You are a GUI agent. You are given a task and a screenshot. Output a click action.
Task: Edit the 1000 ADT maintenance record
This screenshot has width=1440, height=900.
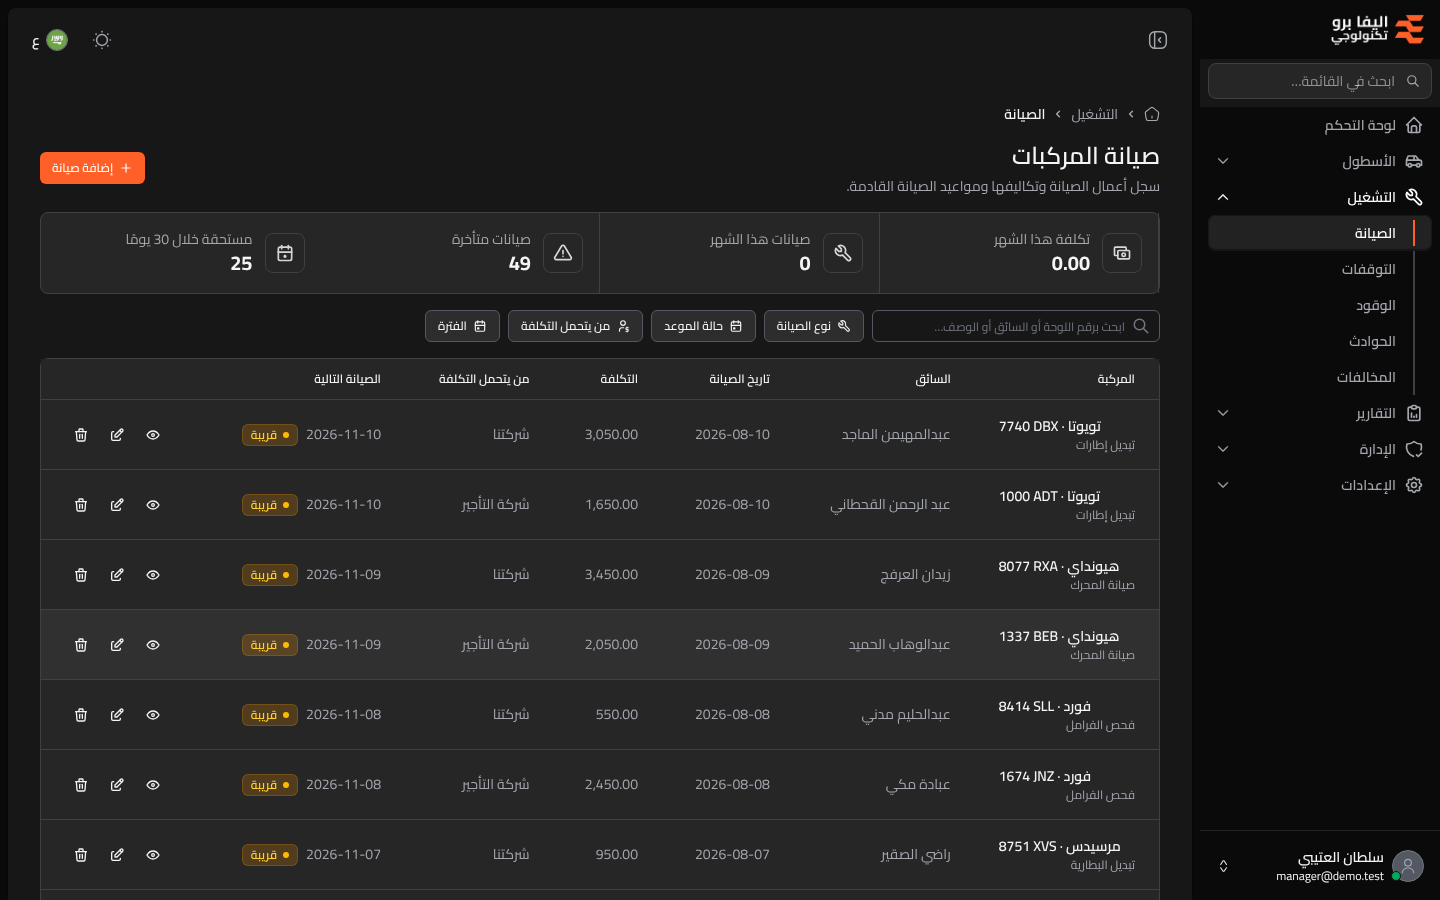point(117,505)
